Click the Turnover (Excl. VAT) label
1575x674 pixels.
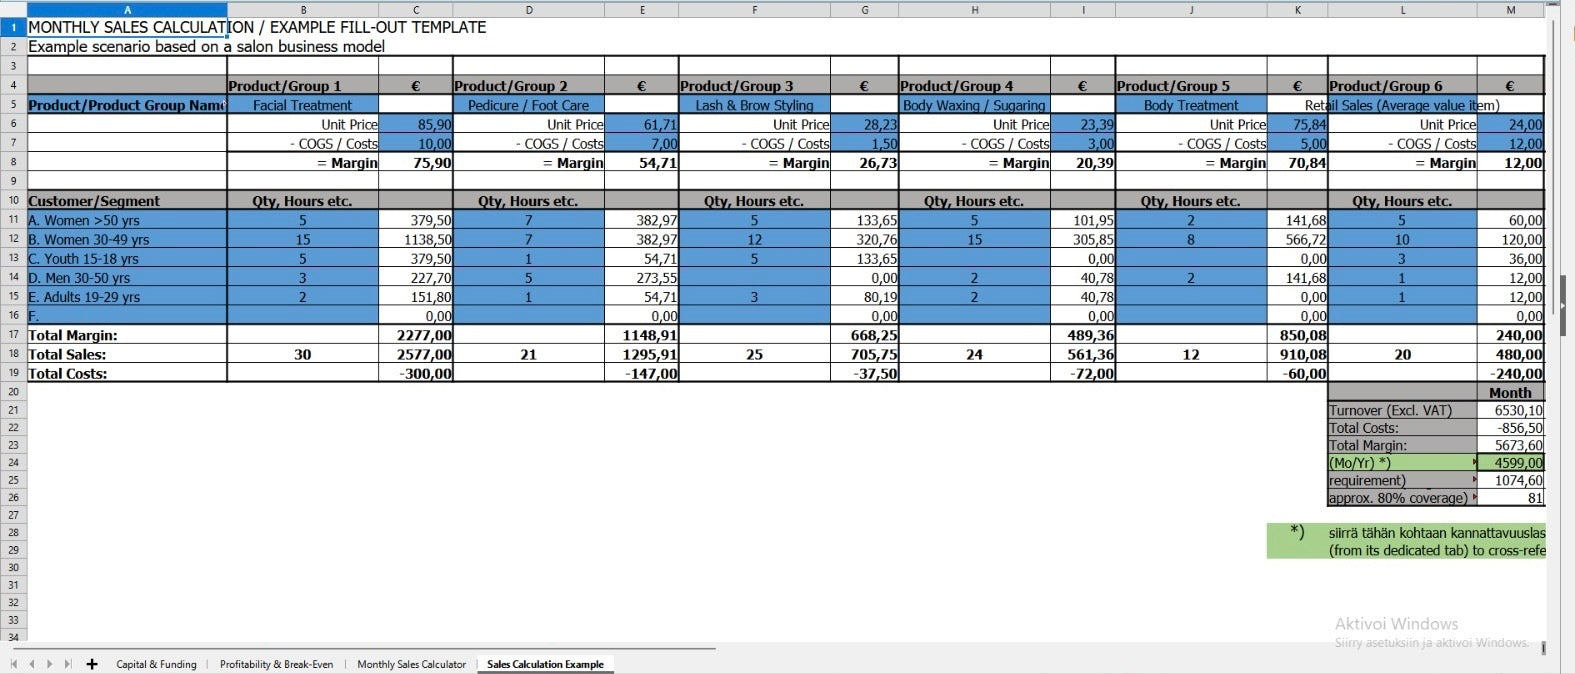point(1402,410)
